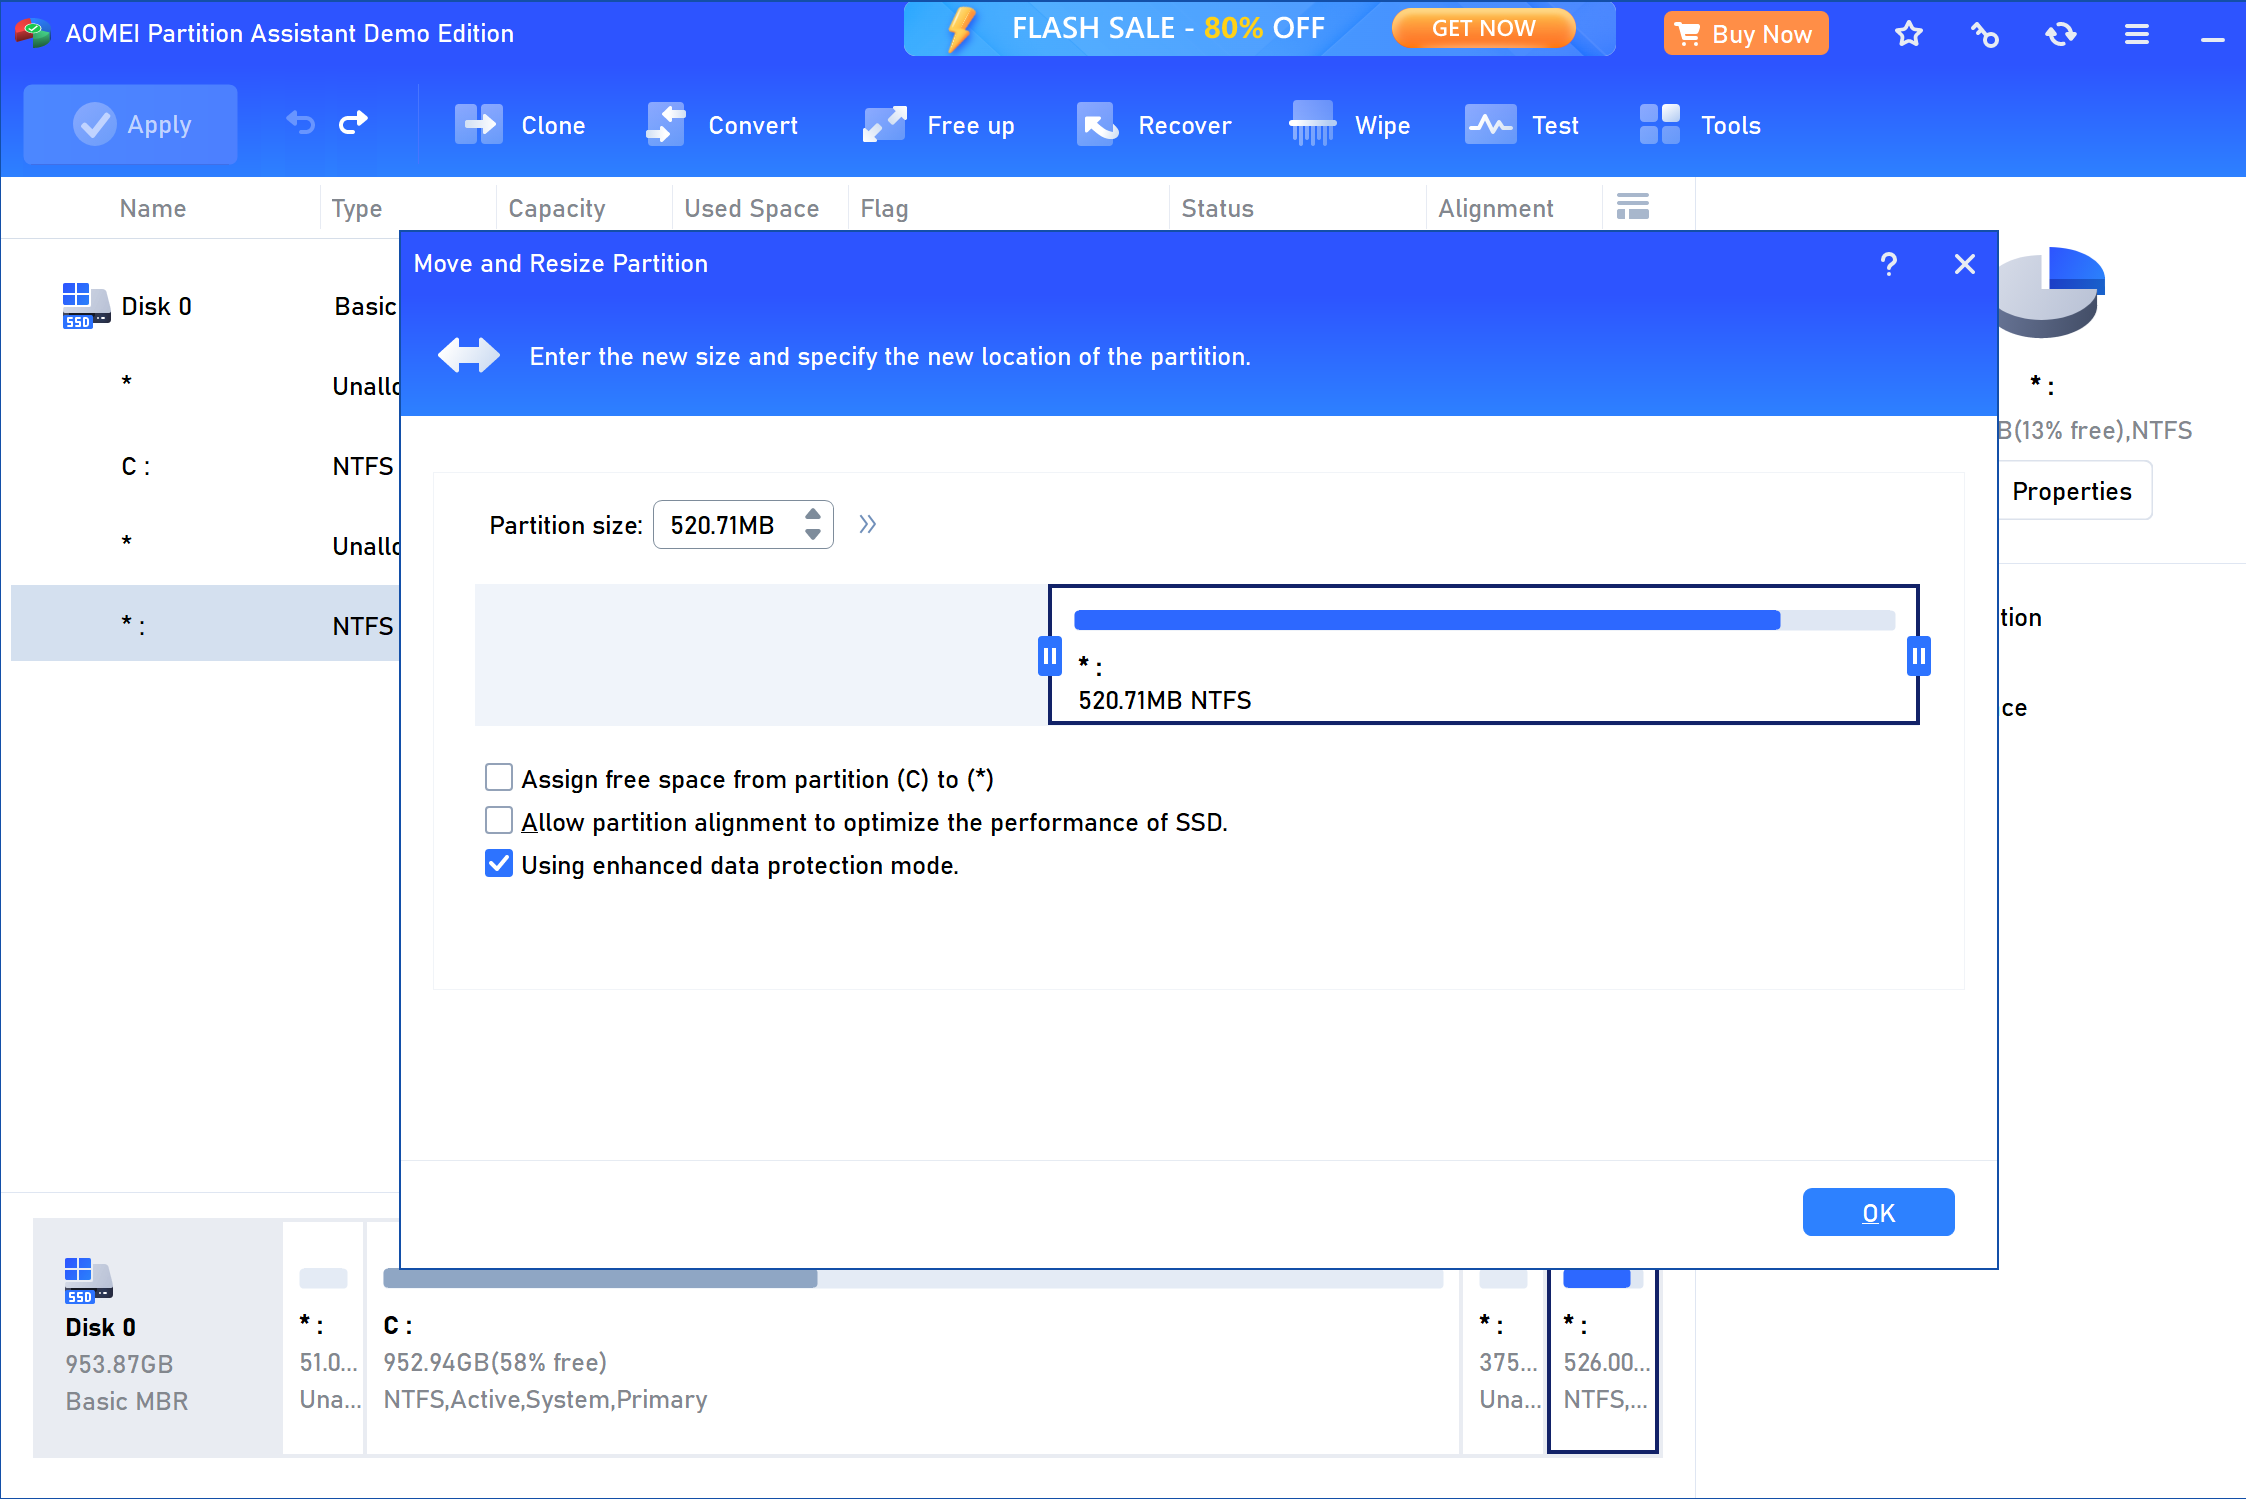Increase partition size with the up arrow
Screen dimensions: 2246x1499
click(813, 514)
